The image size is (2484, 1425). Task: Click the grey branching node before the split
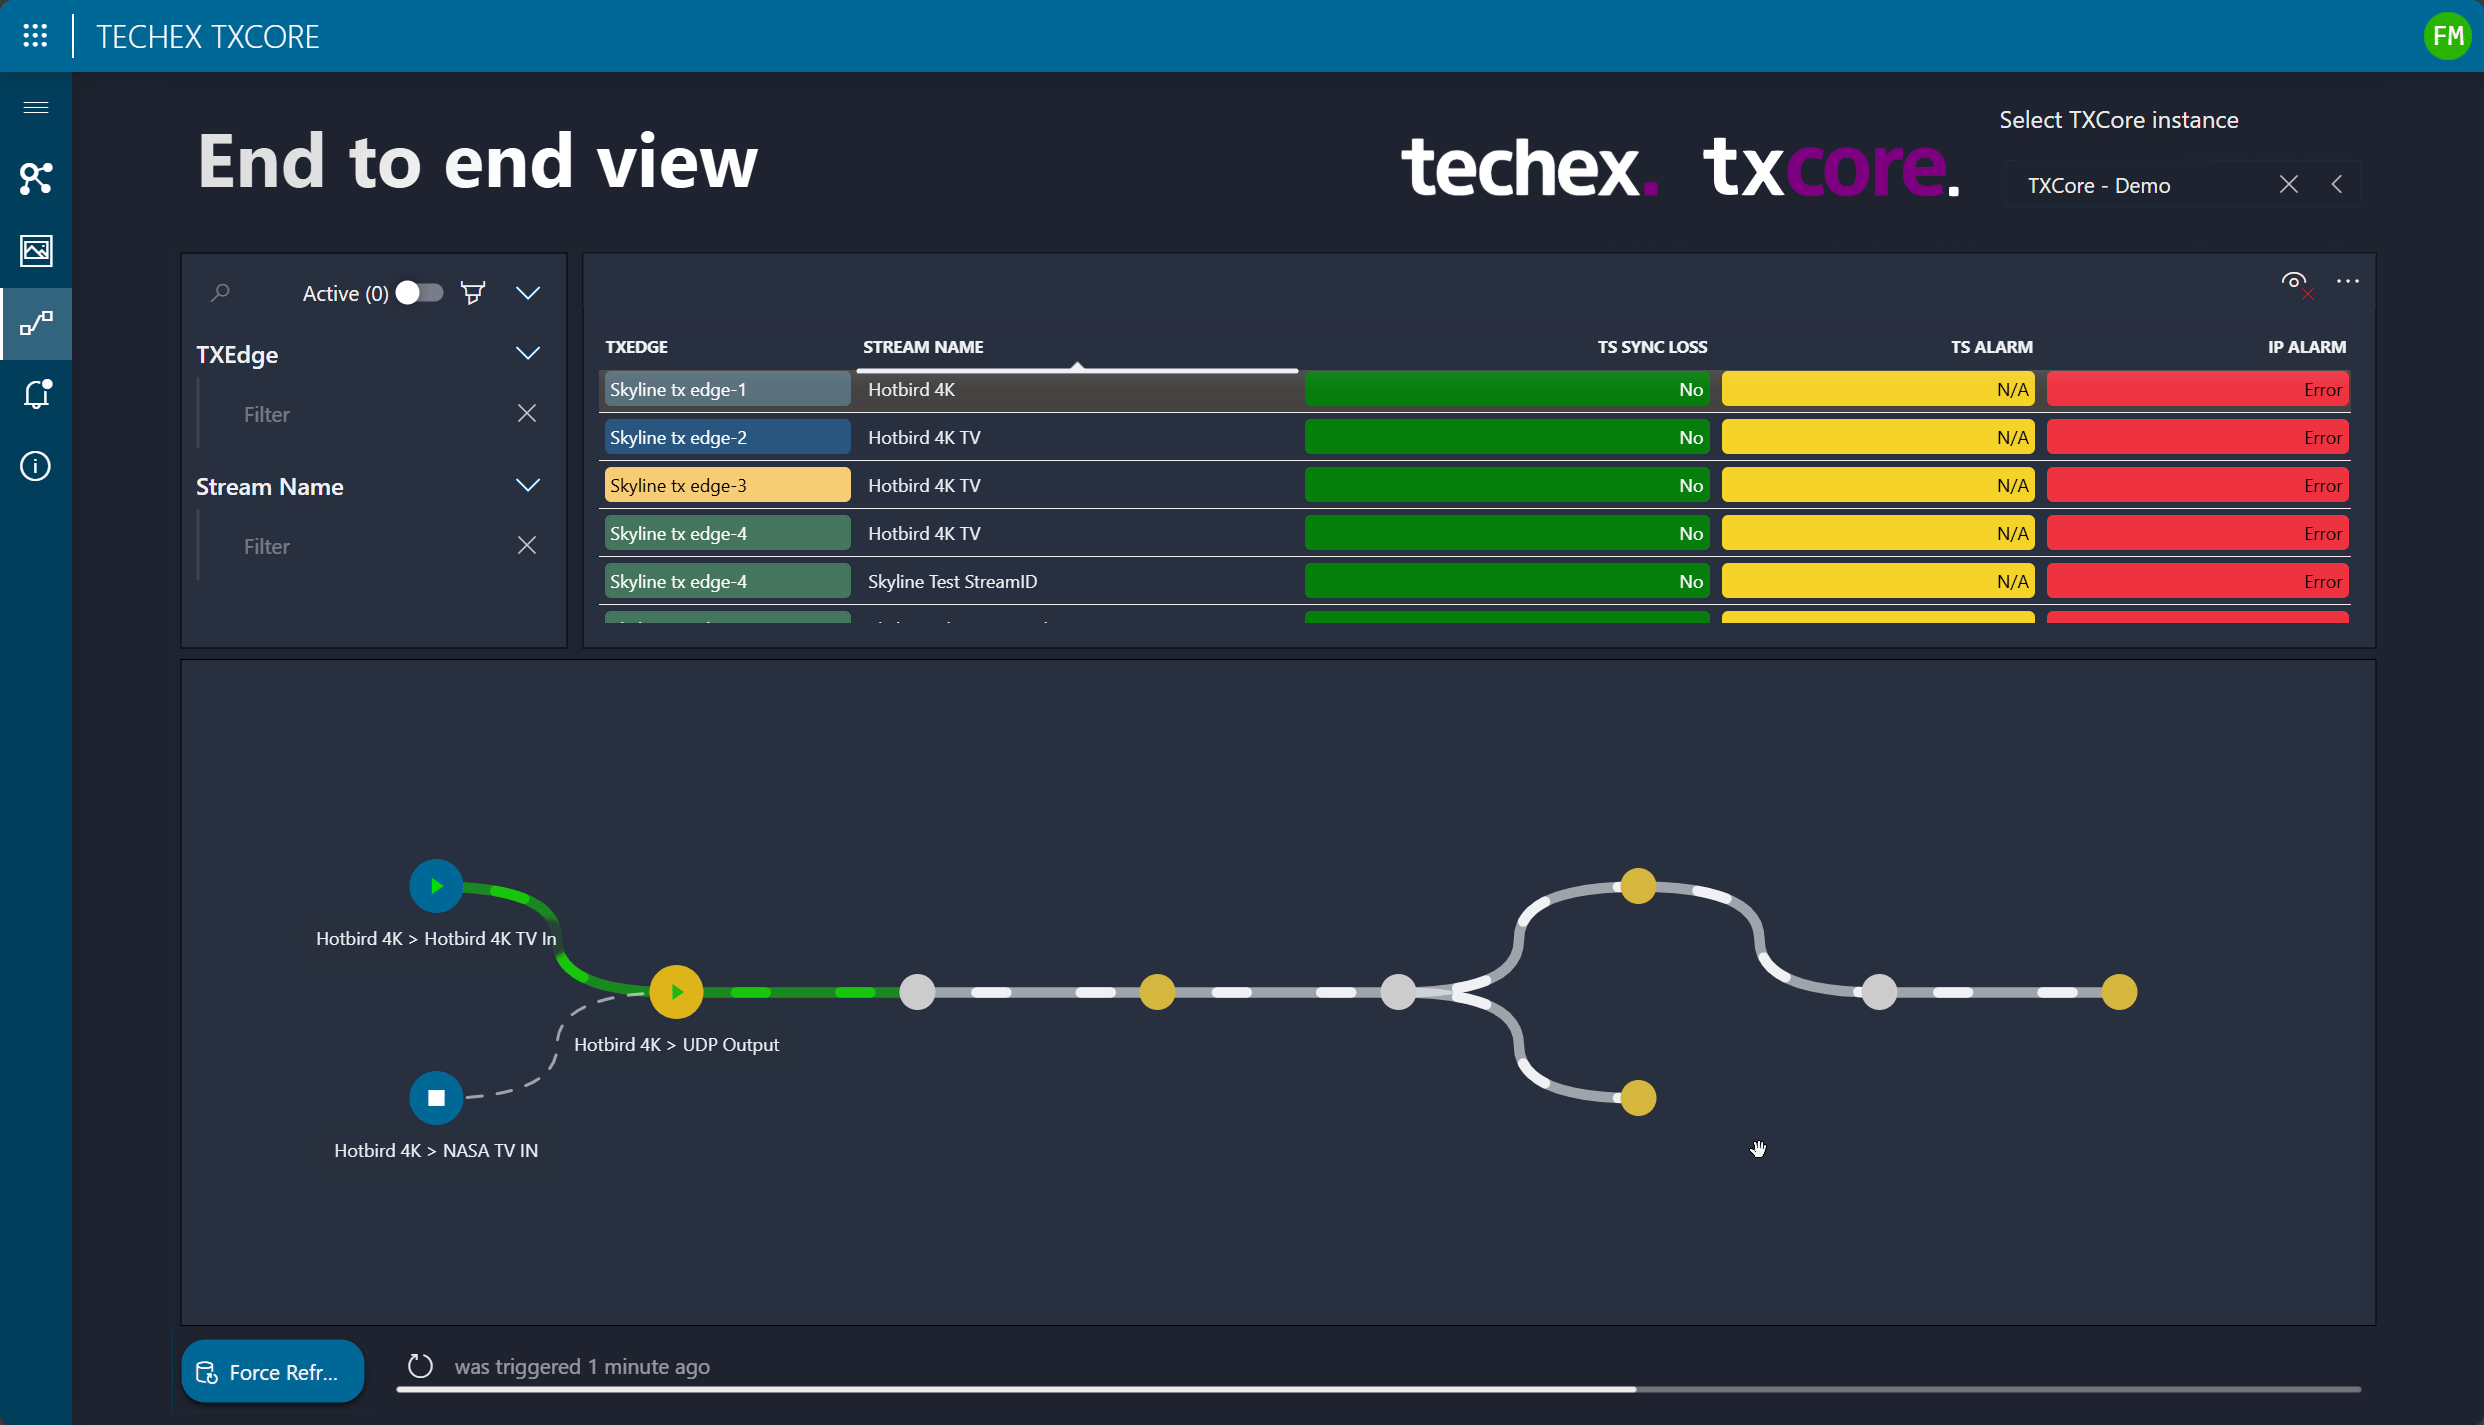point(1398,992)
